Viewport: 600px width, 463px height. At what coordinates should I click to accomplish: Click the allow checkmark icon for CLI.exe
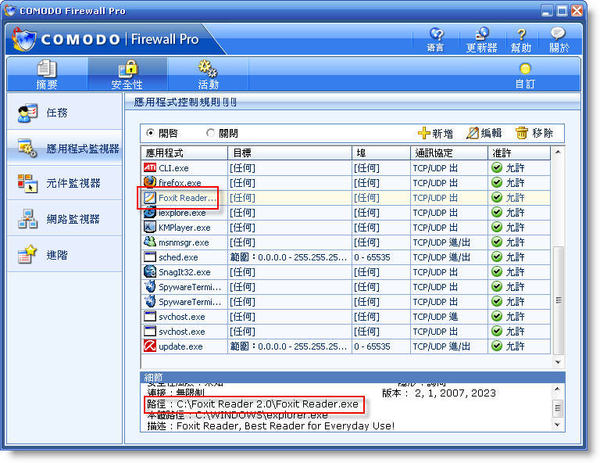click(x=497, y=168)
